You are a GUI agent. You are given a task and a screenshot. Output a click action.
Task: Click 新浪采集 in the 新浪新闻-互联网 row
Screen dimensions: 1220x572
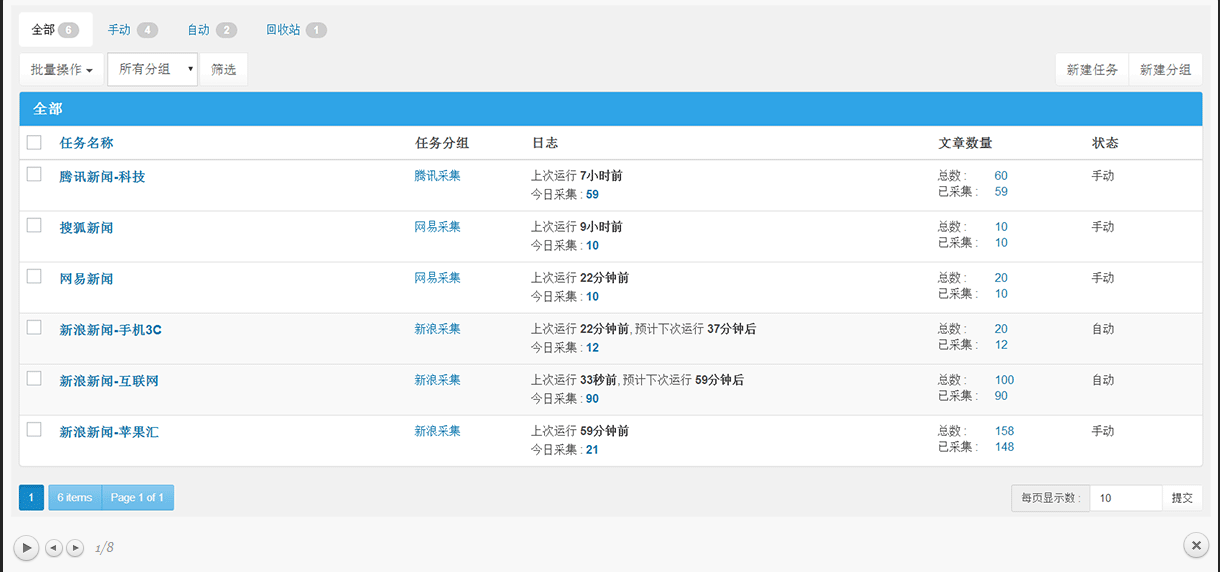click(438, 379)
